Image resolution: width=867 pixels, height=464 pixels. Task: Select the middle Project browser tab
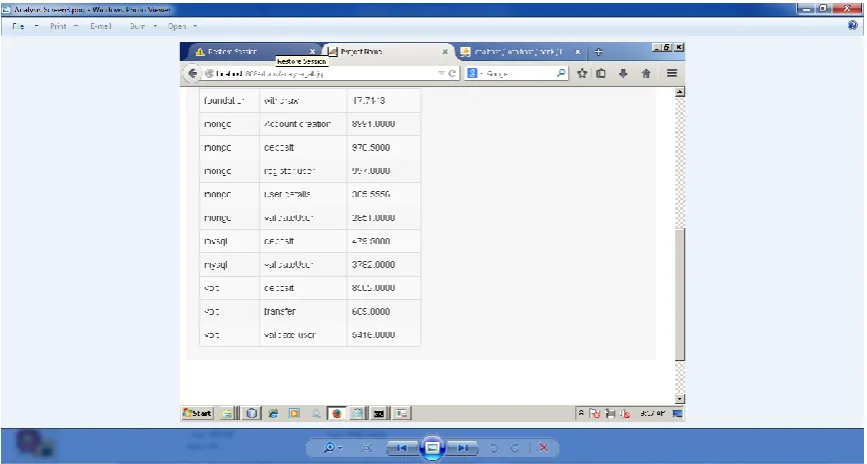pos(387,51)
